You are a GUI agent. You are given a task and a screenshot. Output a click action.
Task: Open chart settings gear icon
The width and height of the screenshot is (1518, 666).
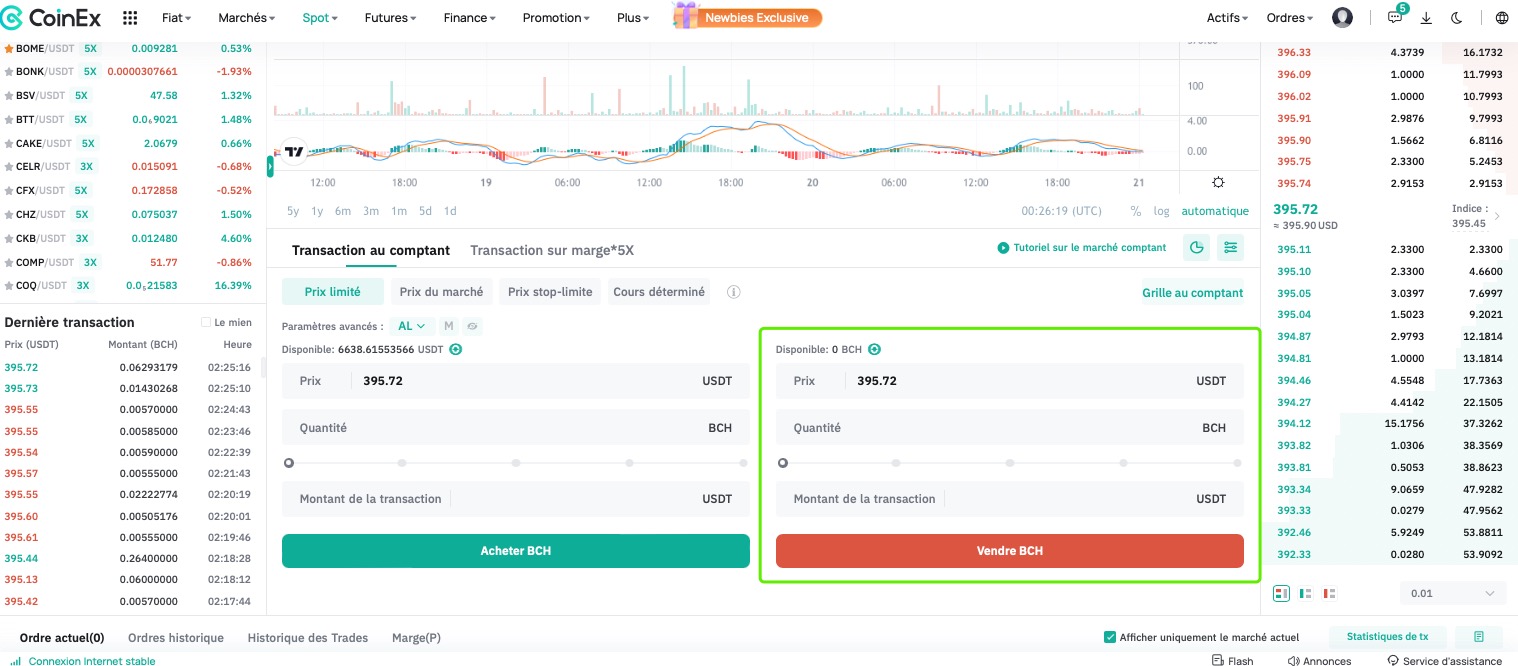1218,182
